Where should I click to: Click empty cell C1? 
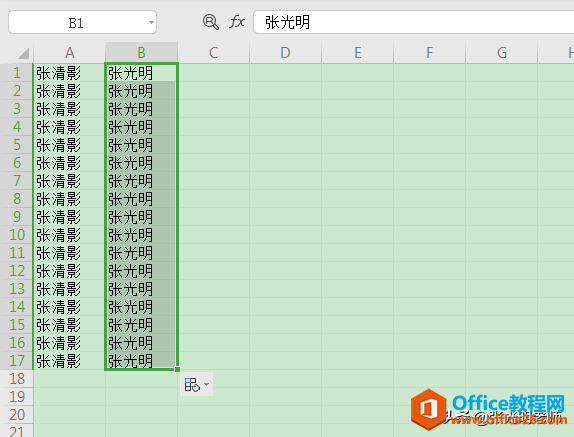(x=213, y=72)
